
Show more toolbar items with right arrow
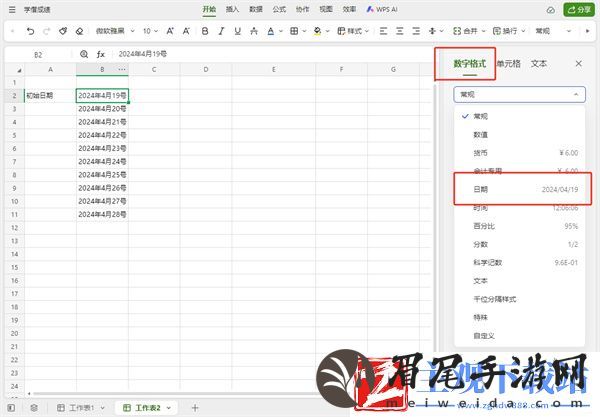coord(587,31)
